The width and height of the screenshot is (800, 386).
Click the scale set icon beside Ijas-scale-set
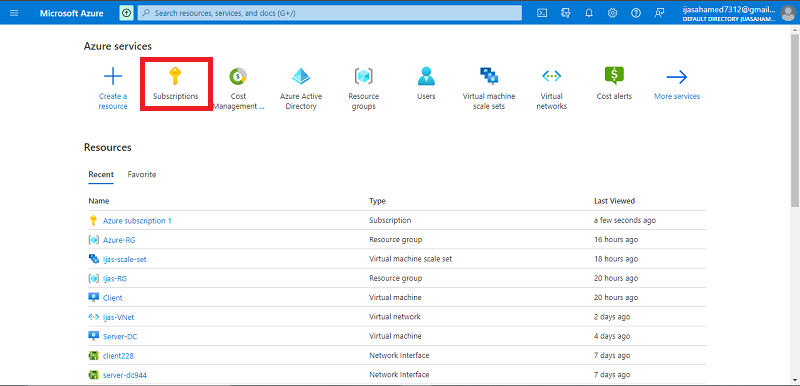(93, 259)
